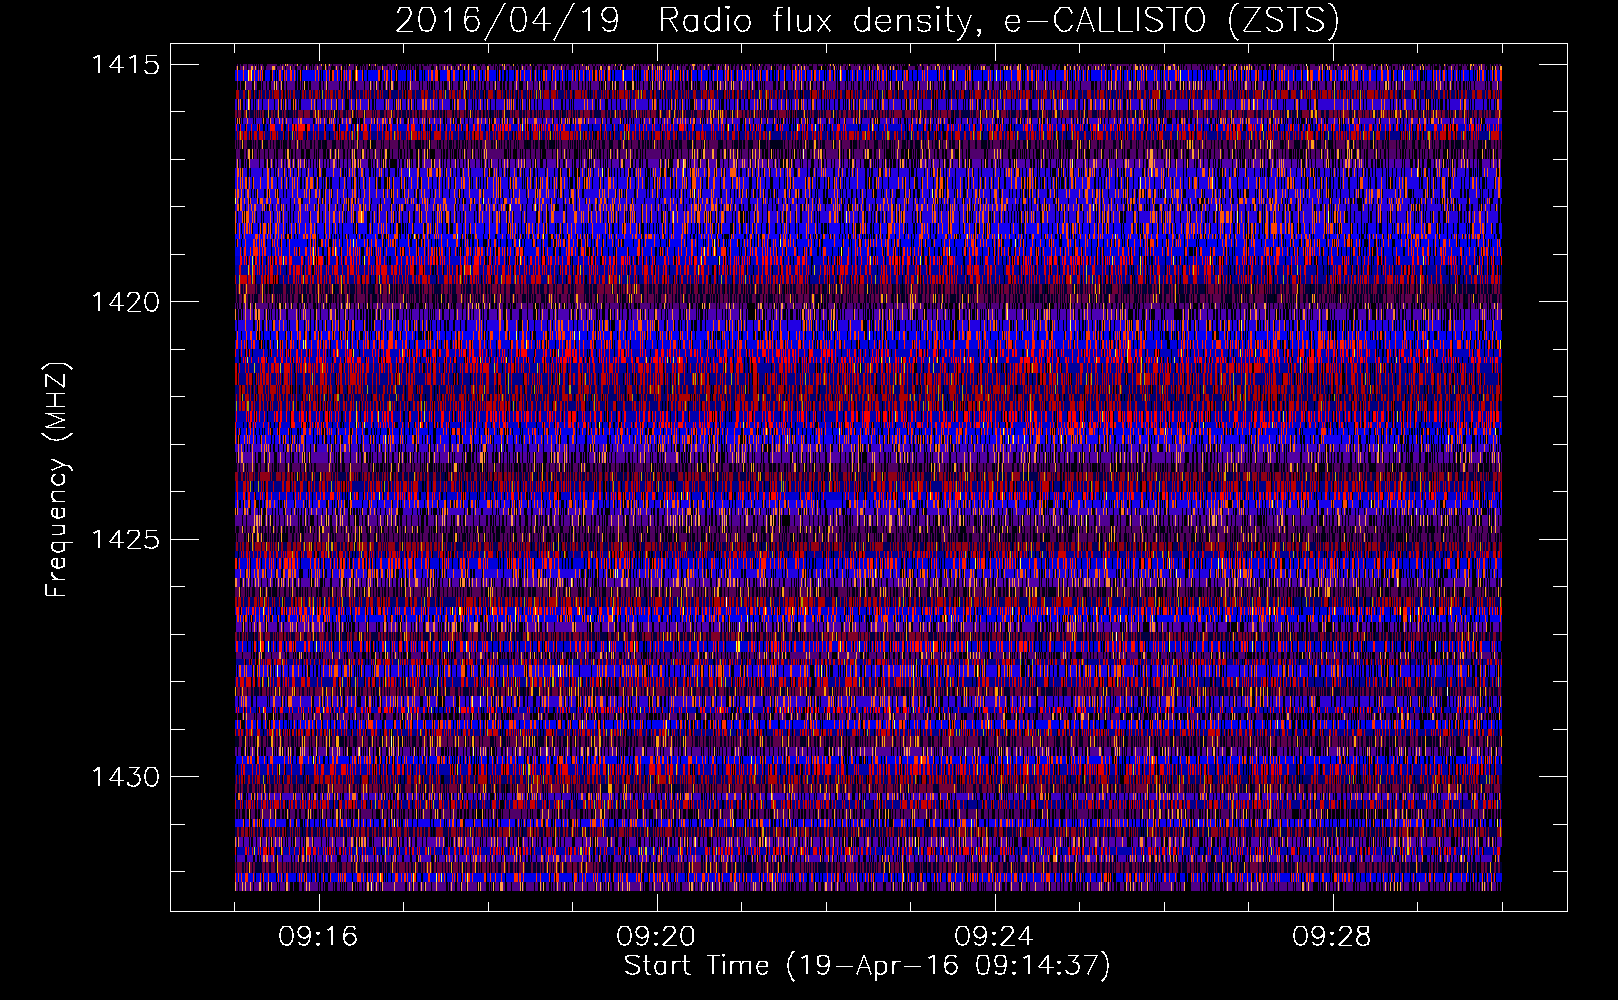
Task: Select the 1415 frequency axis label
Action: [125, 65]
